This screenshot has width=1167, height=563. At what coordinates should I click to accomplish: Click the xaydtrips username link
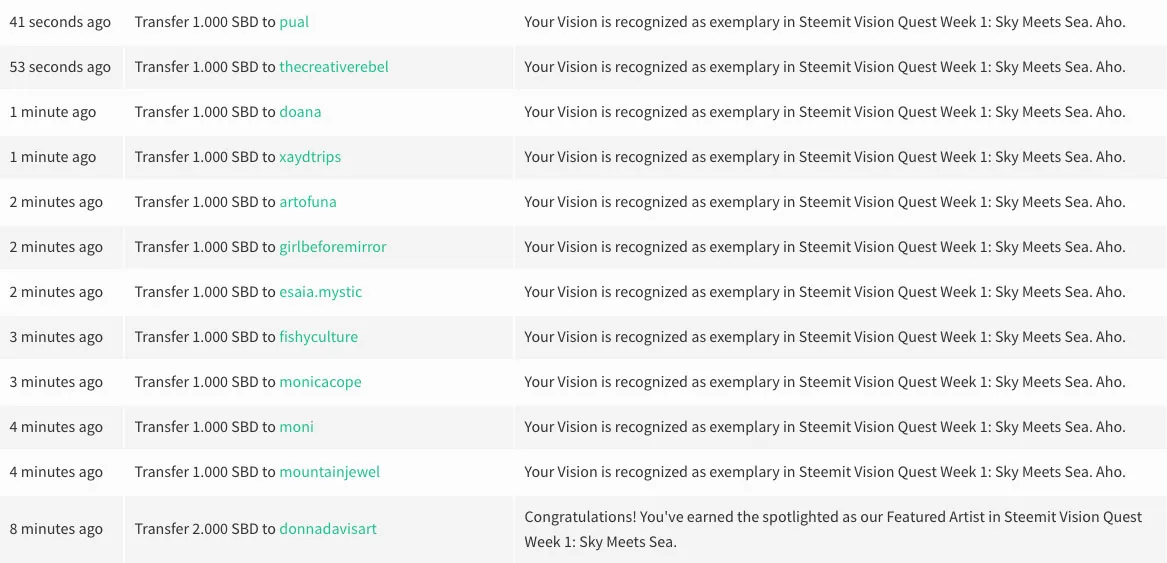coord(310,157)
